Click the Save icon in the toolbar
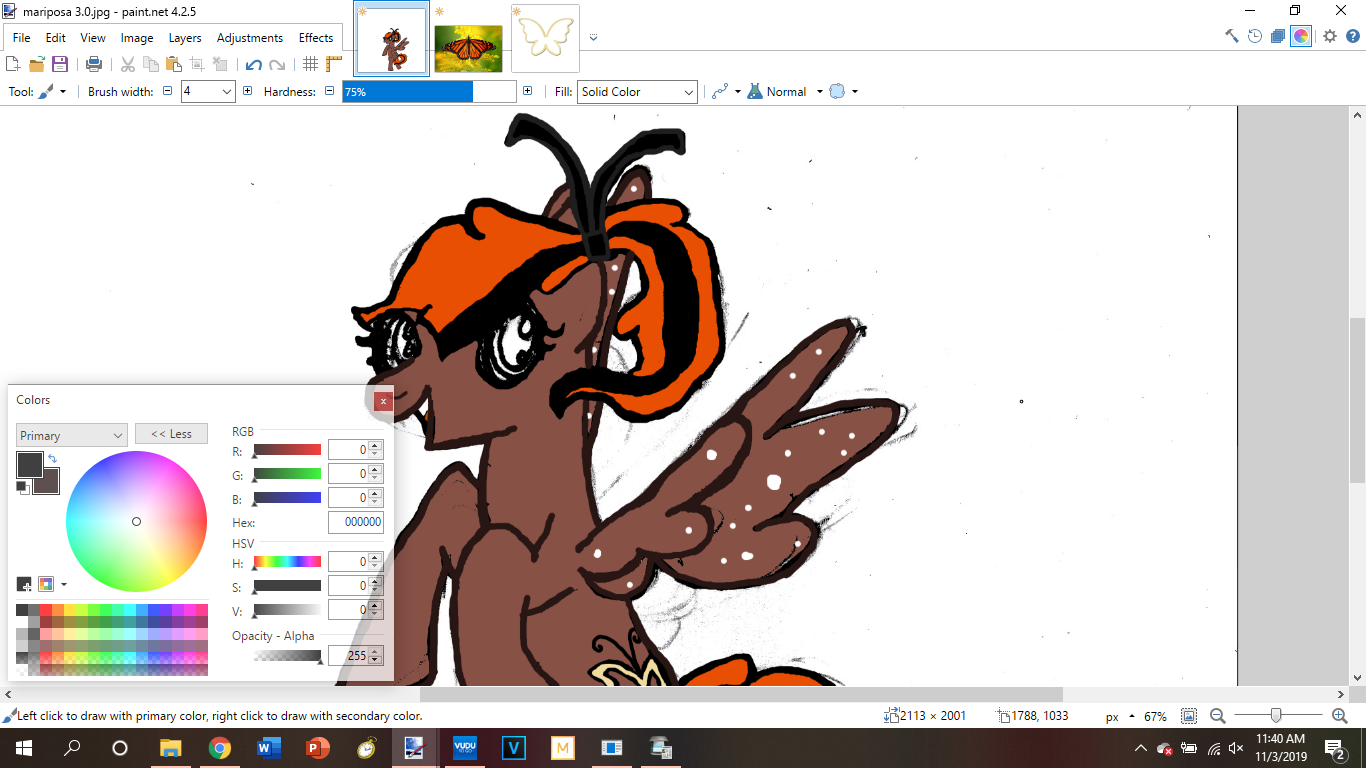 pyautogui.click(x=60, y=64)
